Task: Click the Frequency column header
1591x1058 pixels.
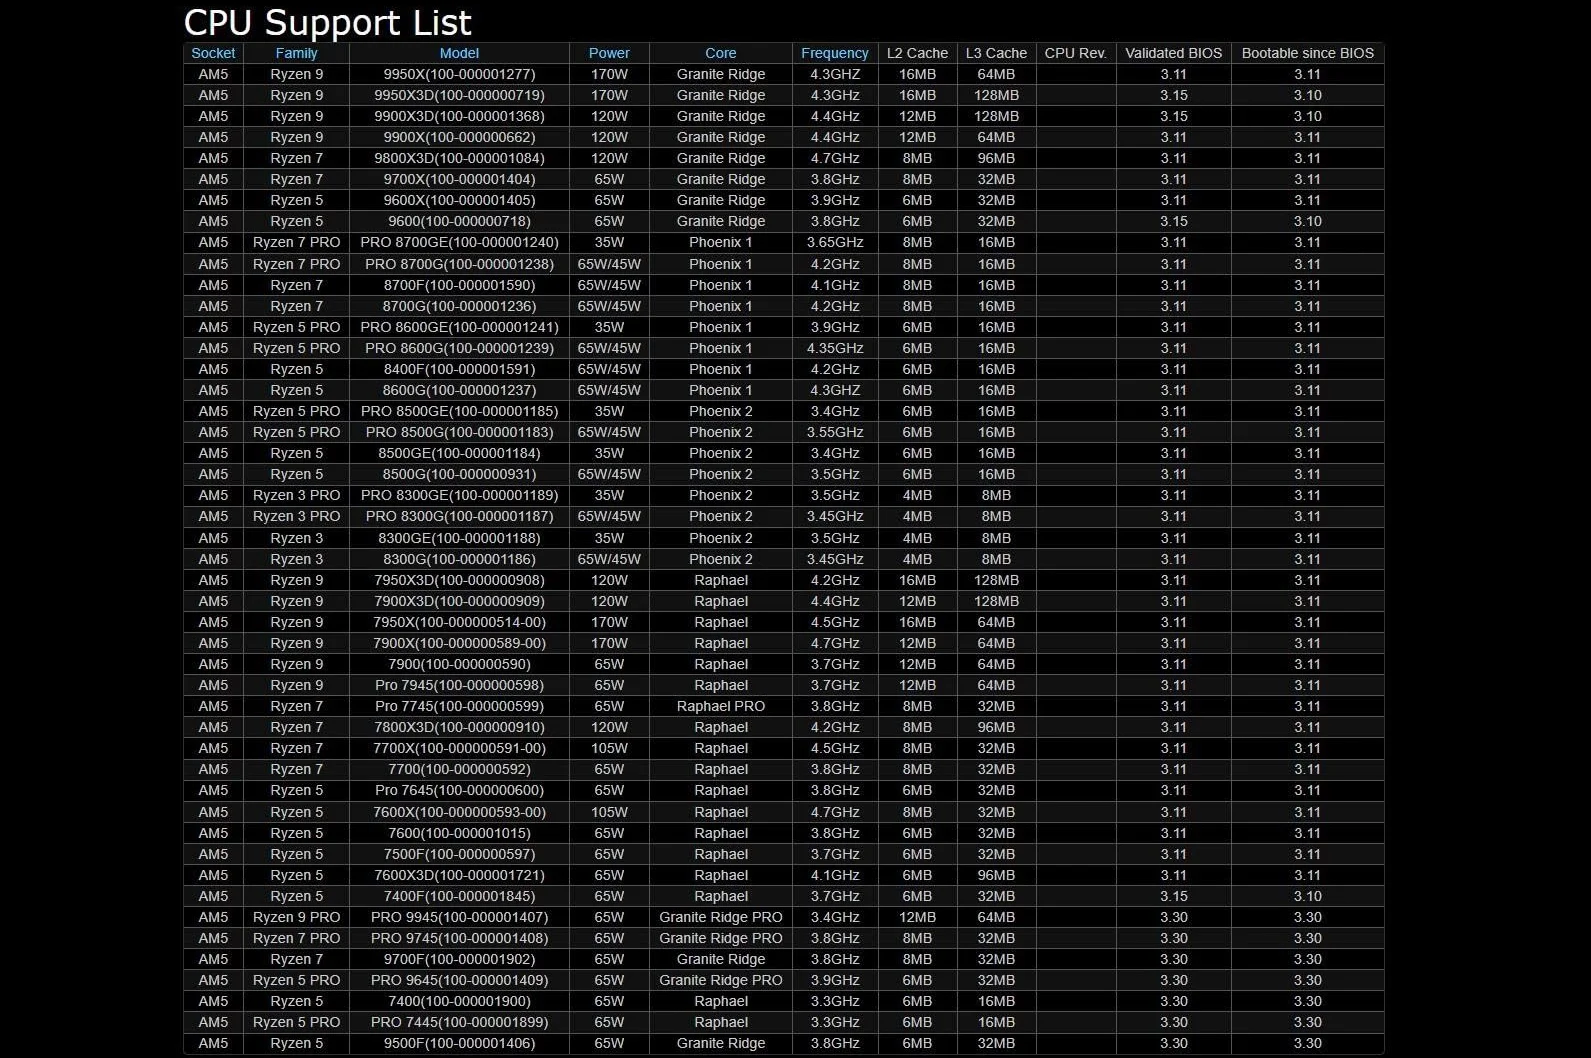Action: point(835,53)
